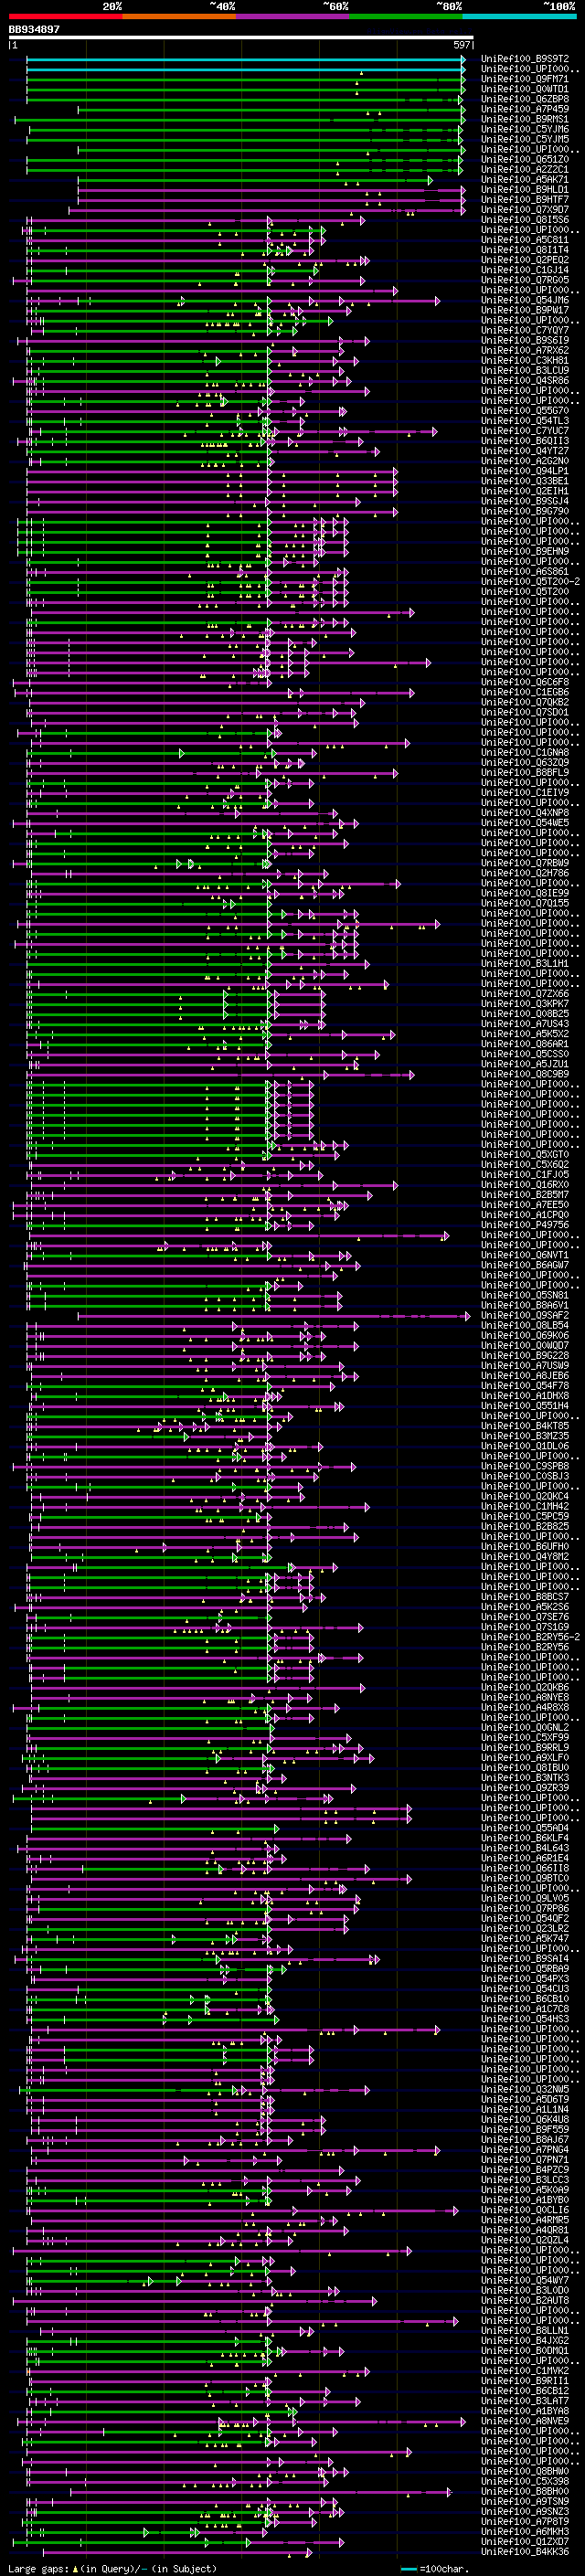The width and height of the screenshot is (585, 2576).
Task: Select label UniRef100_Q5T200-2
Action: point(530,581)
